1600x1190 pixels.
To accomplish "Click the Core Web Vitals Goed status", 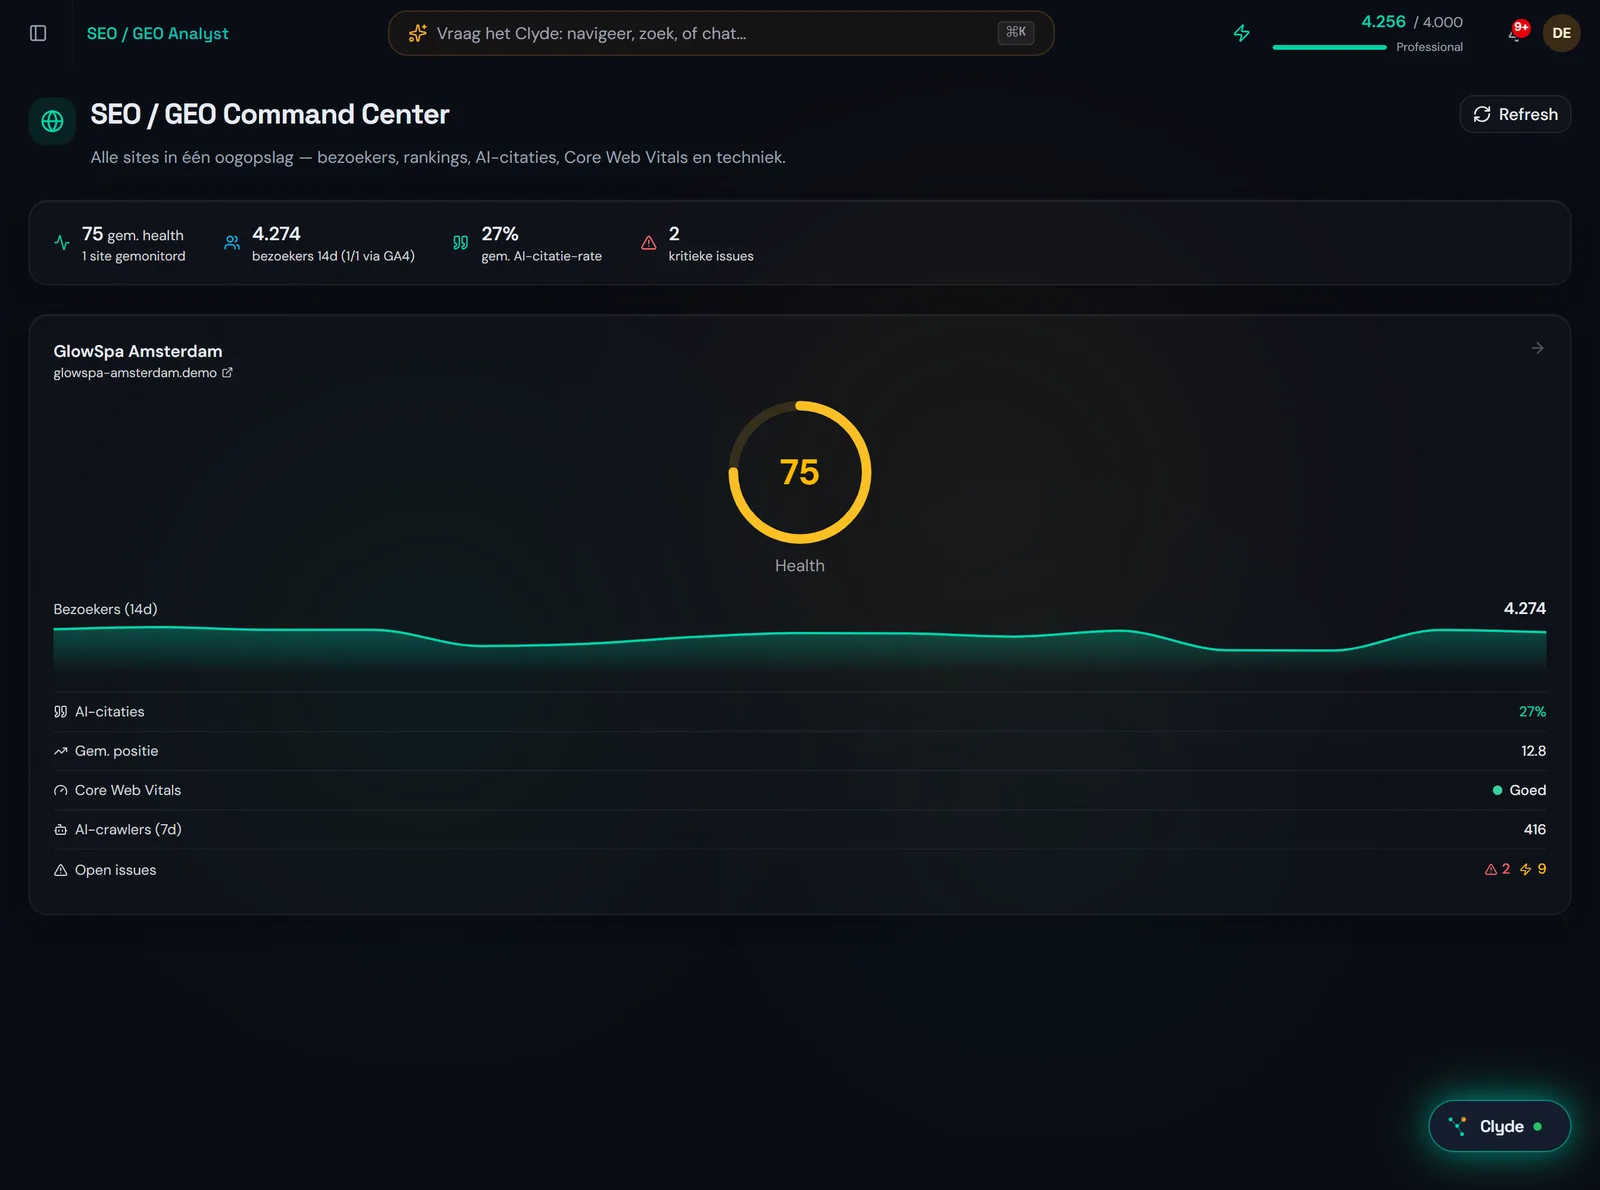I will [x=1519, y=790].
